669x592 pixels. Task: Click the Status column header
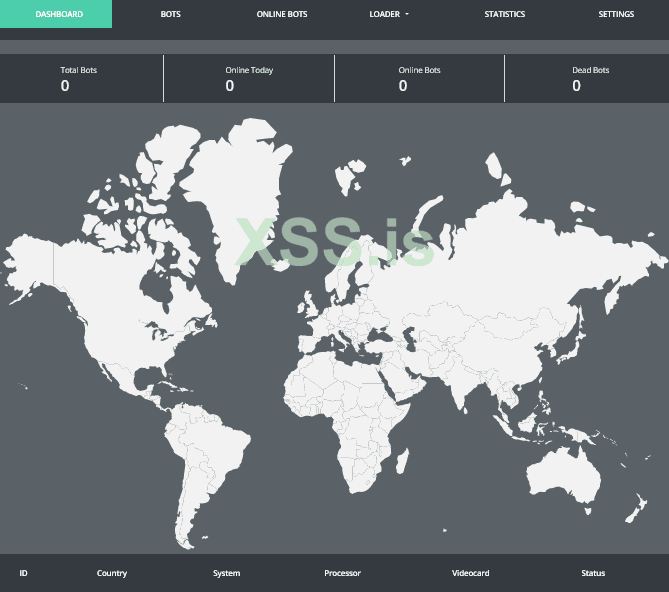coord(593,573)
